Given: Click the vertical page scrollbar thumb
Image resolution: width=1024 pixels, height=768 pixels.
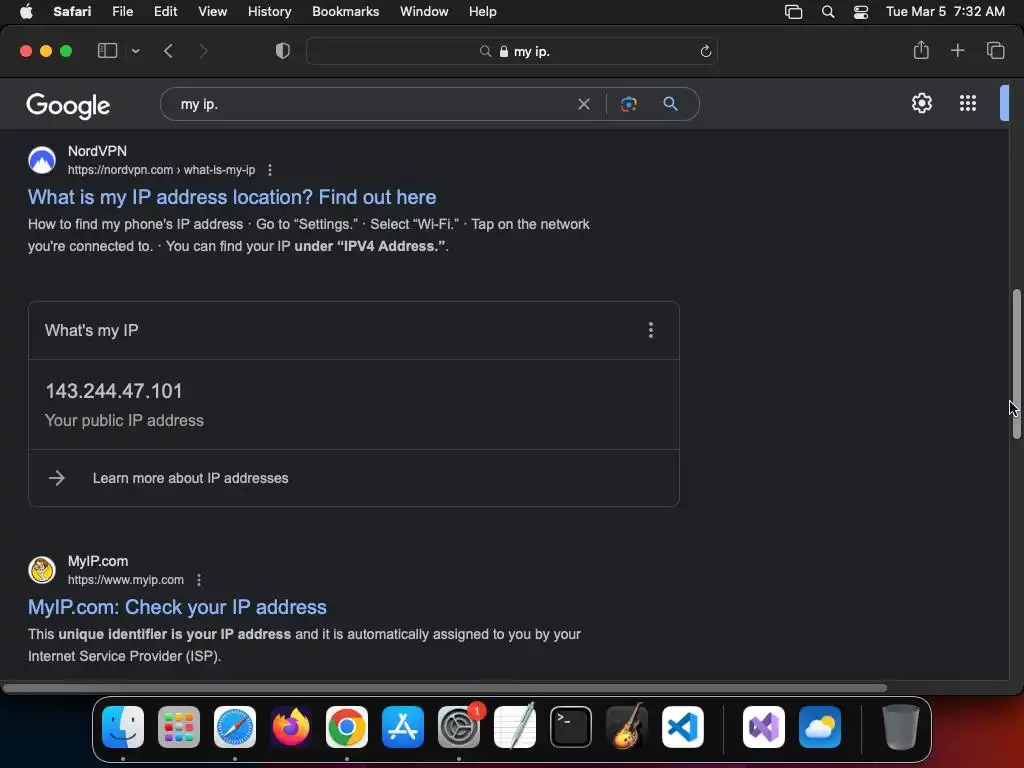Looking at the screenshot, I should click(x=1016, y=364).
